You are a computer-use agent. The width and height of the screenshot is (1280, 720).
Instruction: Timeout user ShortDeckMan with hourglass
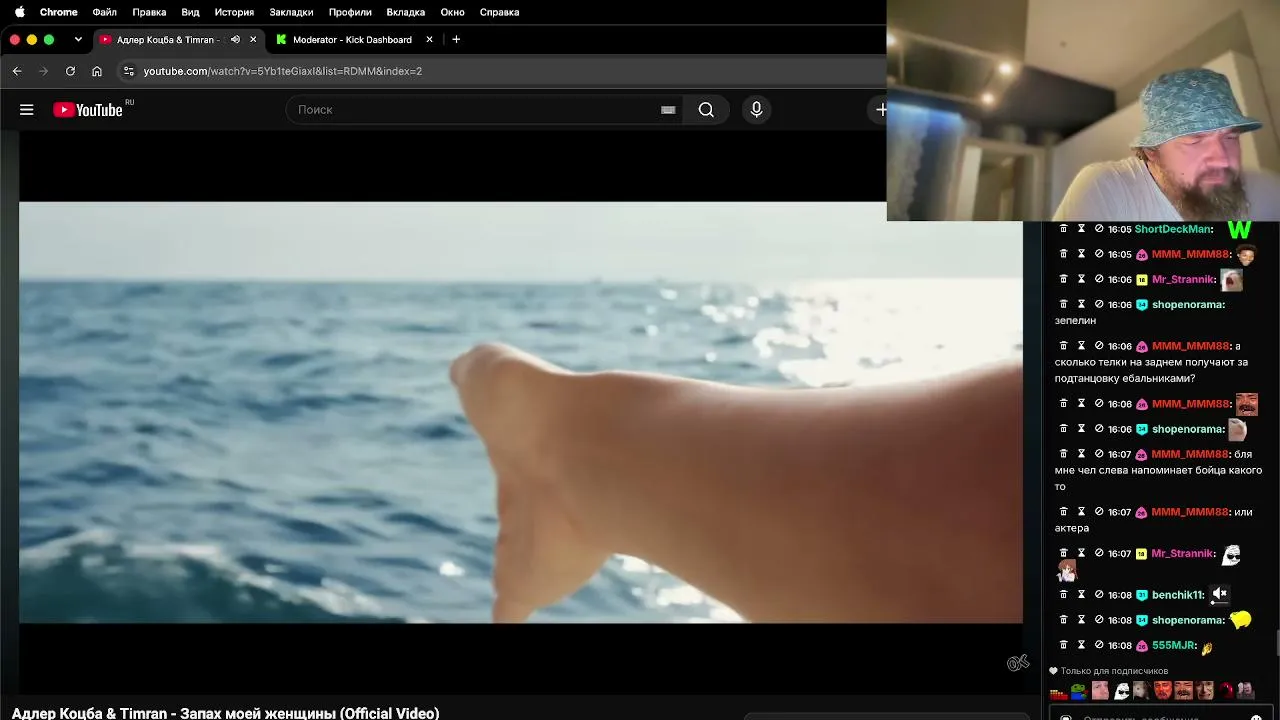point(1081,229)
